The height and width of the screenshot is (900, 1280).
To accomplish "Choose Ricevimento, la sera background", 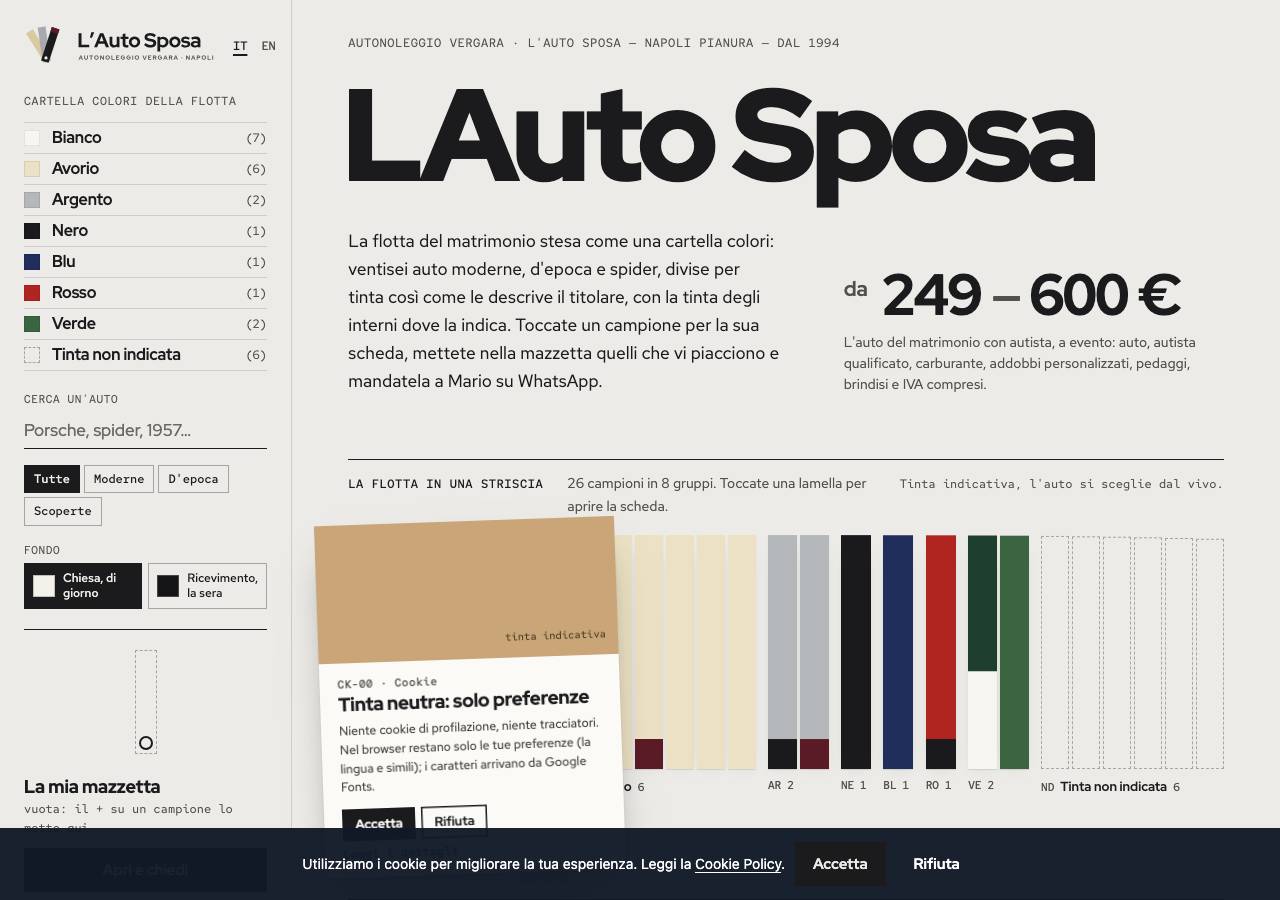I will 207,586.
